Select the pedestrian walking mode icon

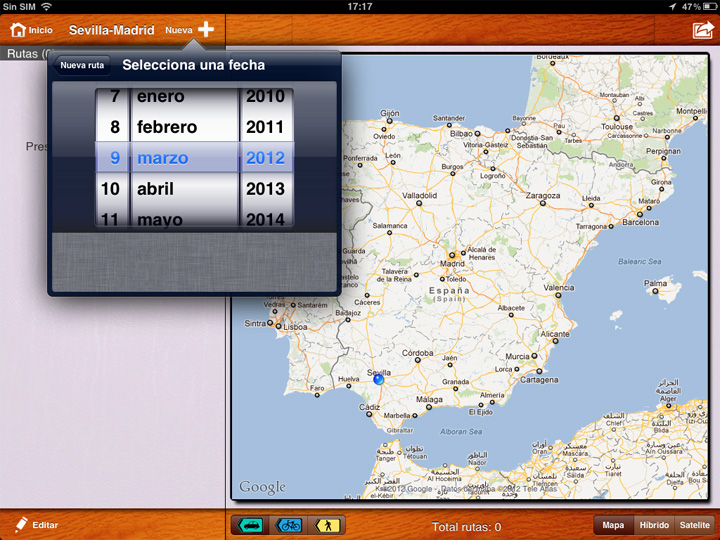click(328, 525)
